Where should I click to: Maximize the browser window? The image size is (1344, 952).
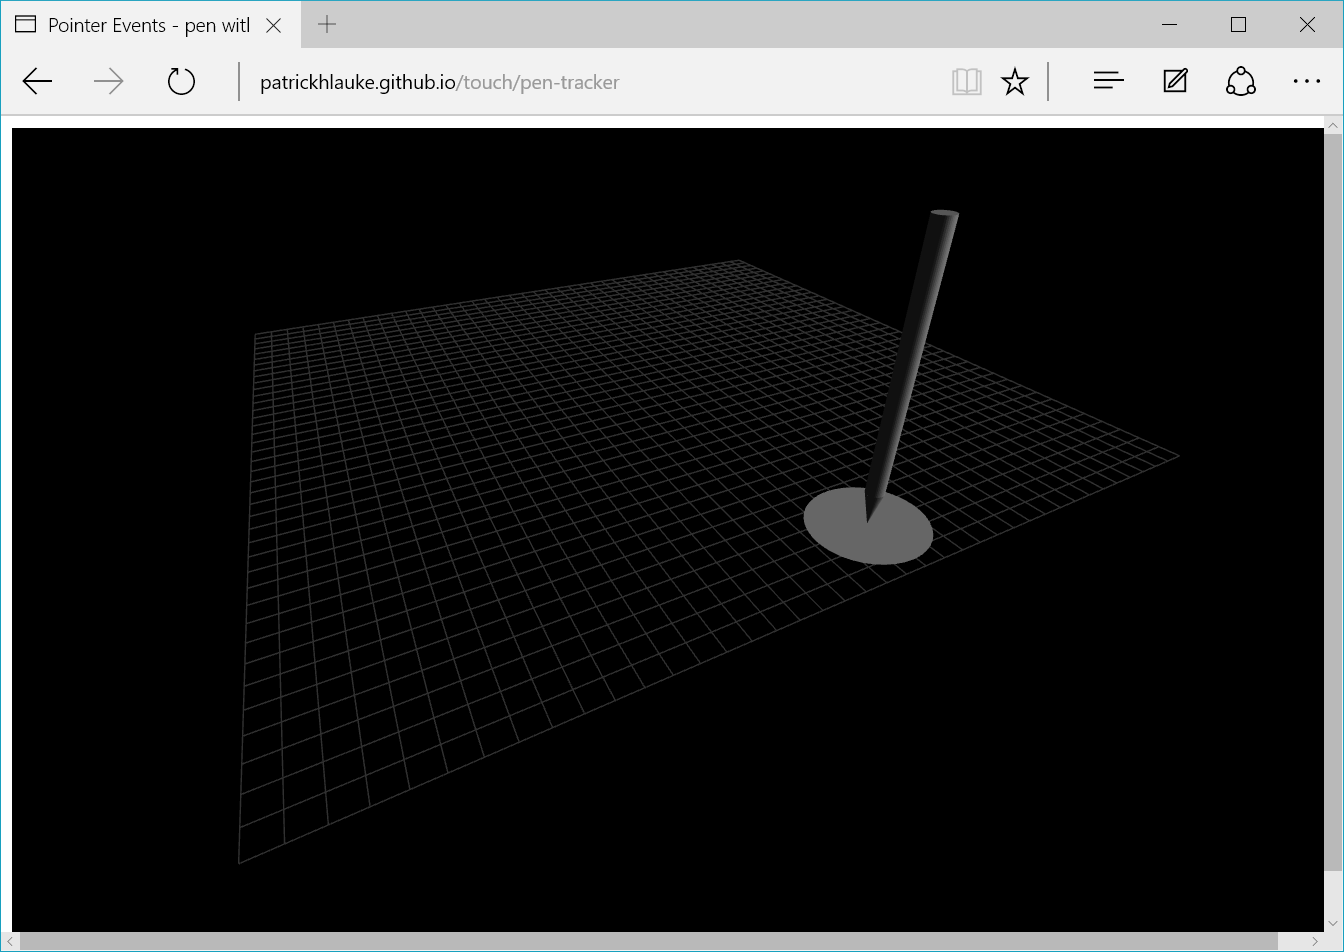[x=1238, y=25]
